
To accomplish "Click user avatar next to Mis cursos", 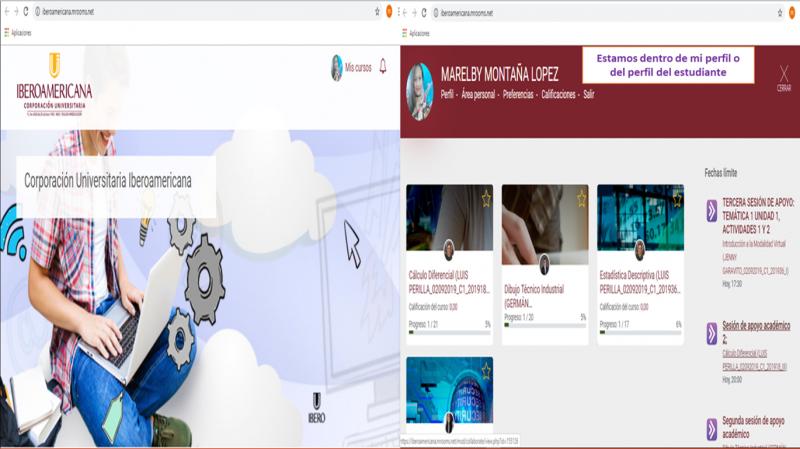I will tap(337, 68).
